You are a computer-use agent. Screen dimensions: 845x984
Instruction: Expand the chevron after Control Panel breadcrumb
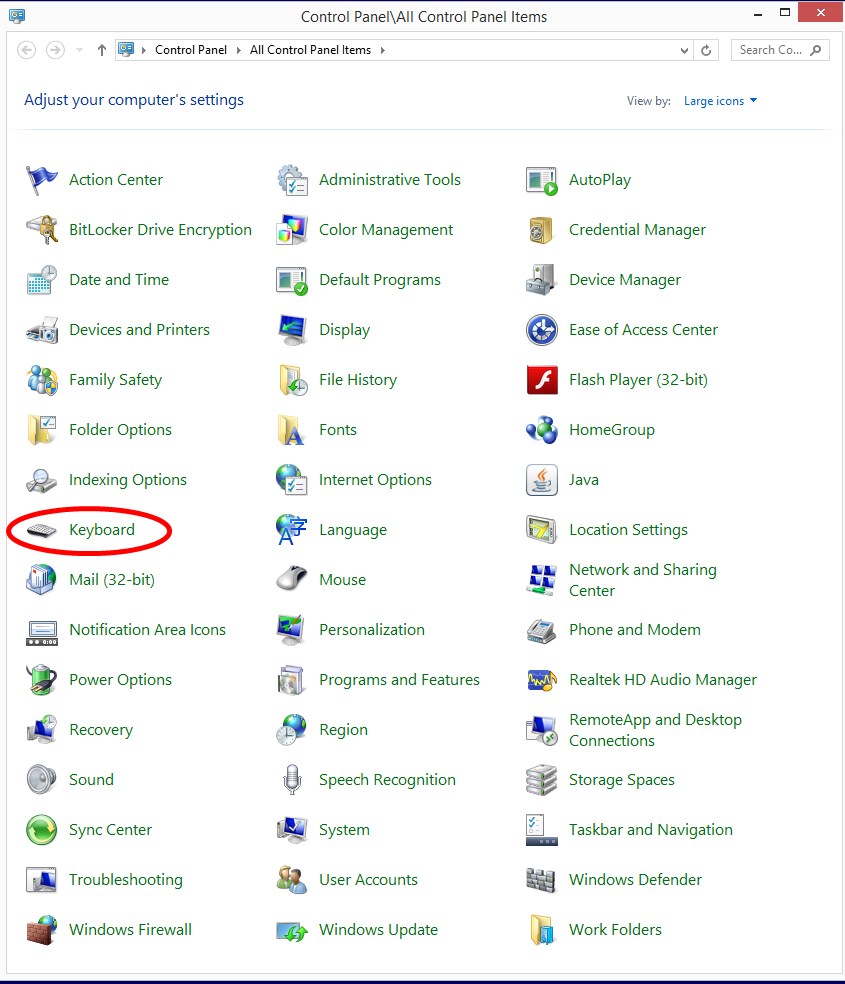pos(238,50)
